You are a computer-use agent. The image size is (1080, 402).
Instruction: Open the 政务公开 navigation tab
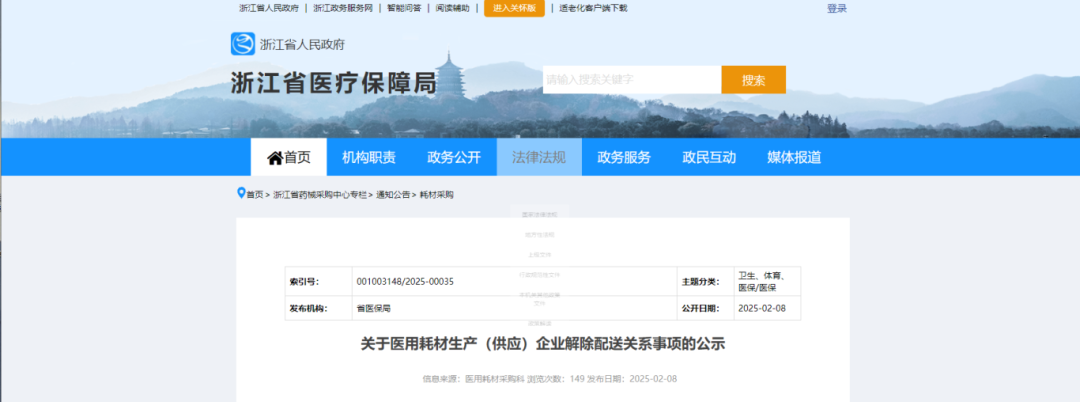(454, 157)
